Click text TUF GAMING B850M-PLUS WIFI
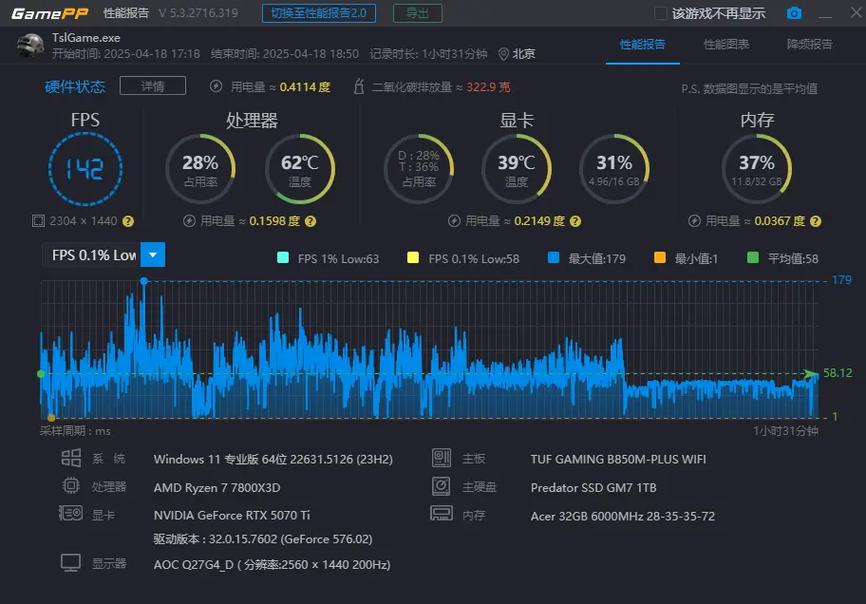Viewport: 866px width, 604px height. point(618,459)
